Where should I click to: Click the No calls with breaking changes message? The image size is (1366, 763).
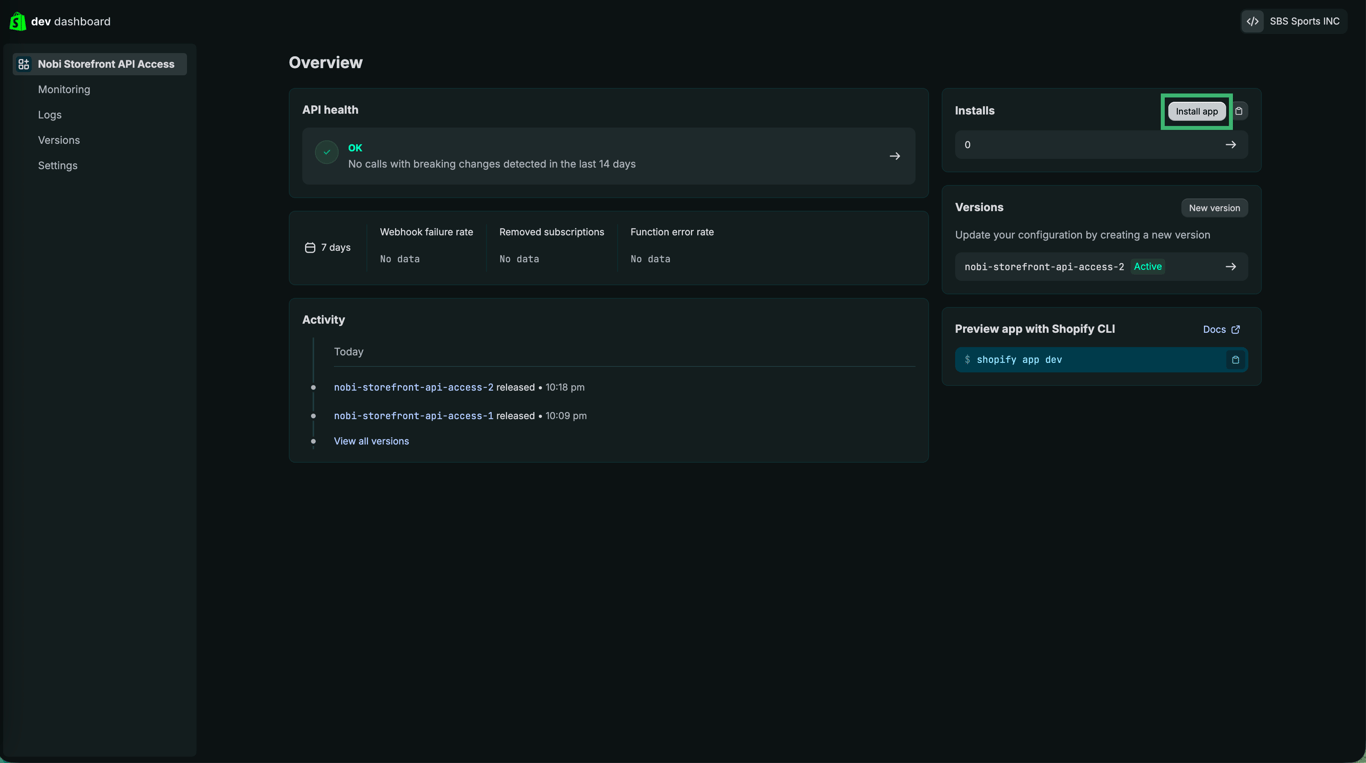(492, 164)
